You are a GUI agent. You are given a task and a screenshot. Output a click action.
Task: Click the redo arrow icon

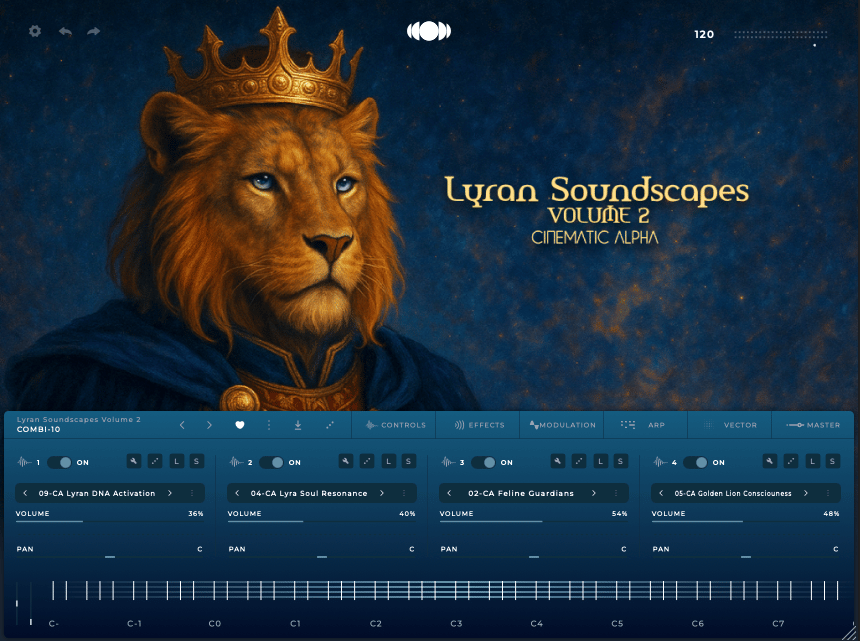(x=94, y=31)
